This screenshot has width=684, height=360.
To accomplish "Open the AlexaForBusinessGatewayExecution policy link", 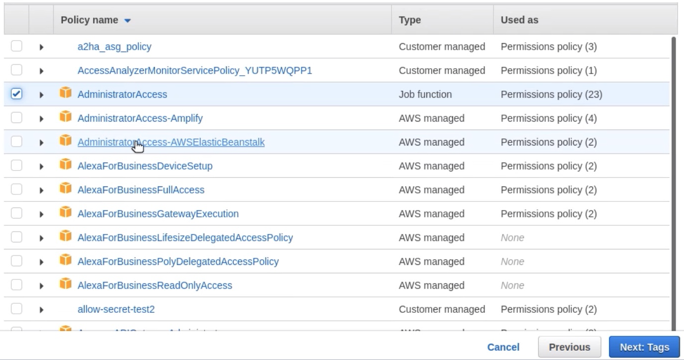I will coord(158,214).
